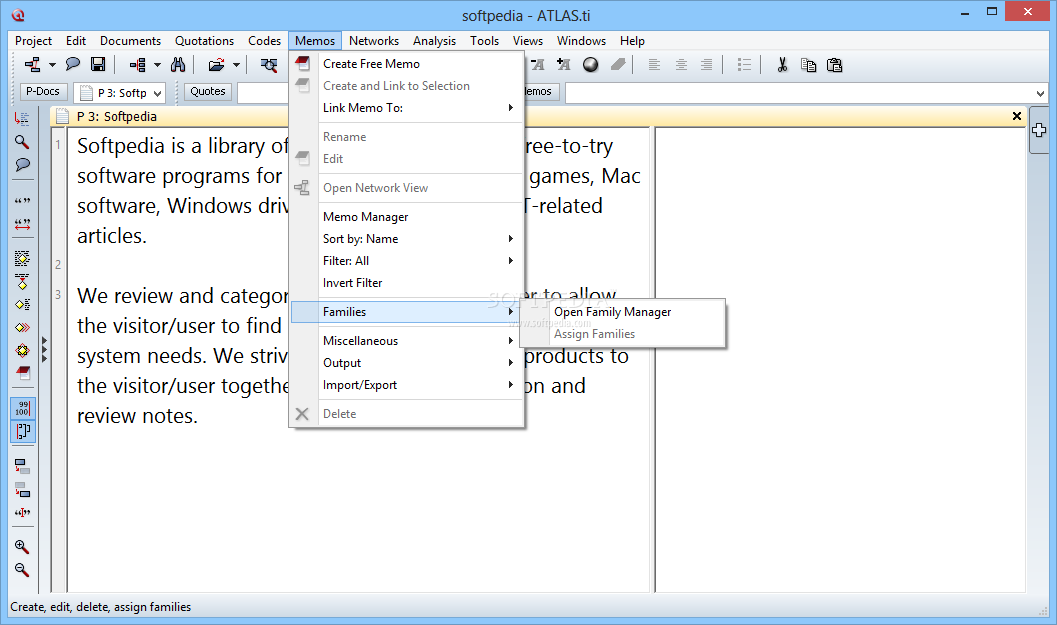Open the query tool icon next to folder

269,65
